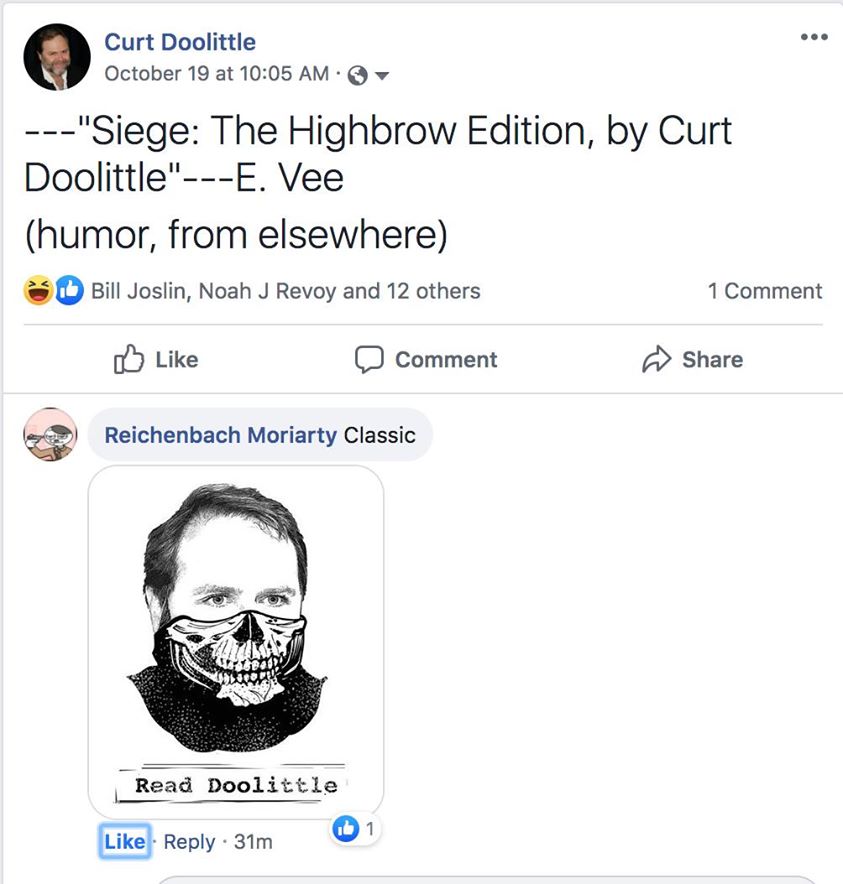Open the Curt Doolittle profile link

(180, 42)
